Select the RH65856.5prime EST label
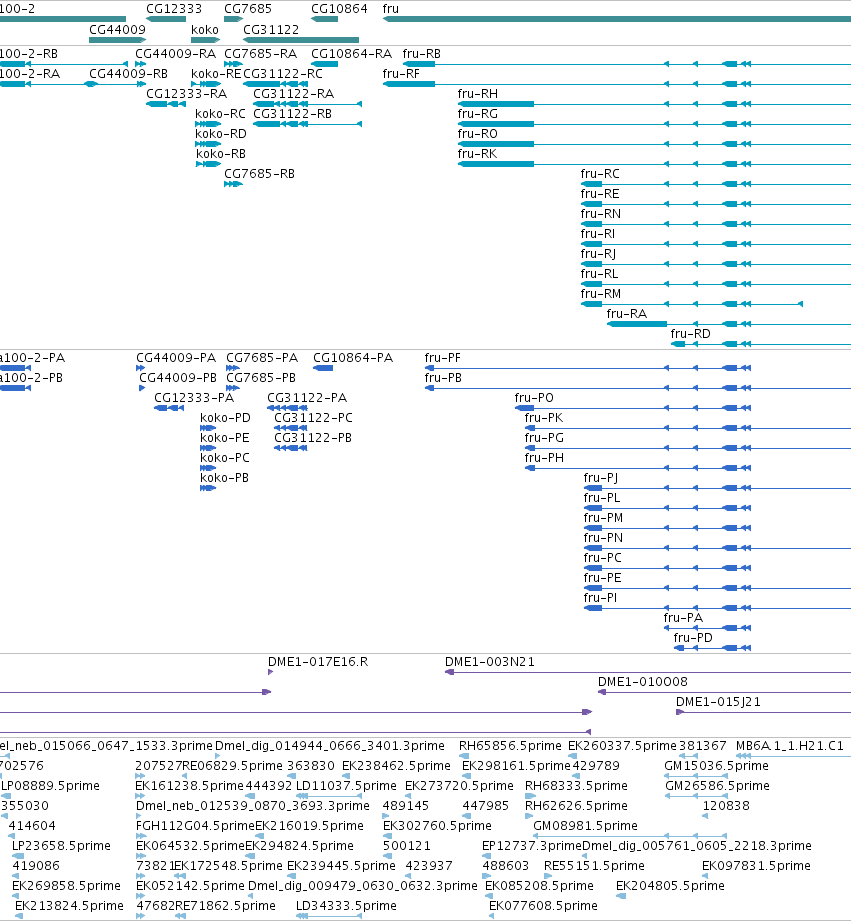Image resolution: width=851 pixels, height=921 pixels. coord(510,746)
